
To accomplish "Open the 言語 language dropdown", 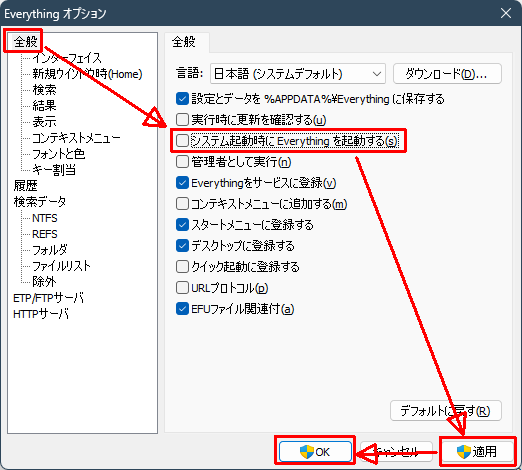I will click(x=298, y=74).
